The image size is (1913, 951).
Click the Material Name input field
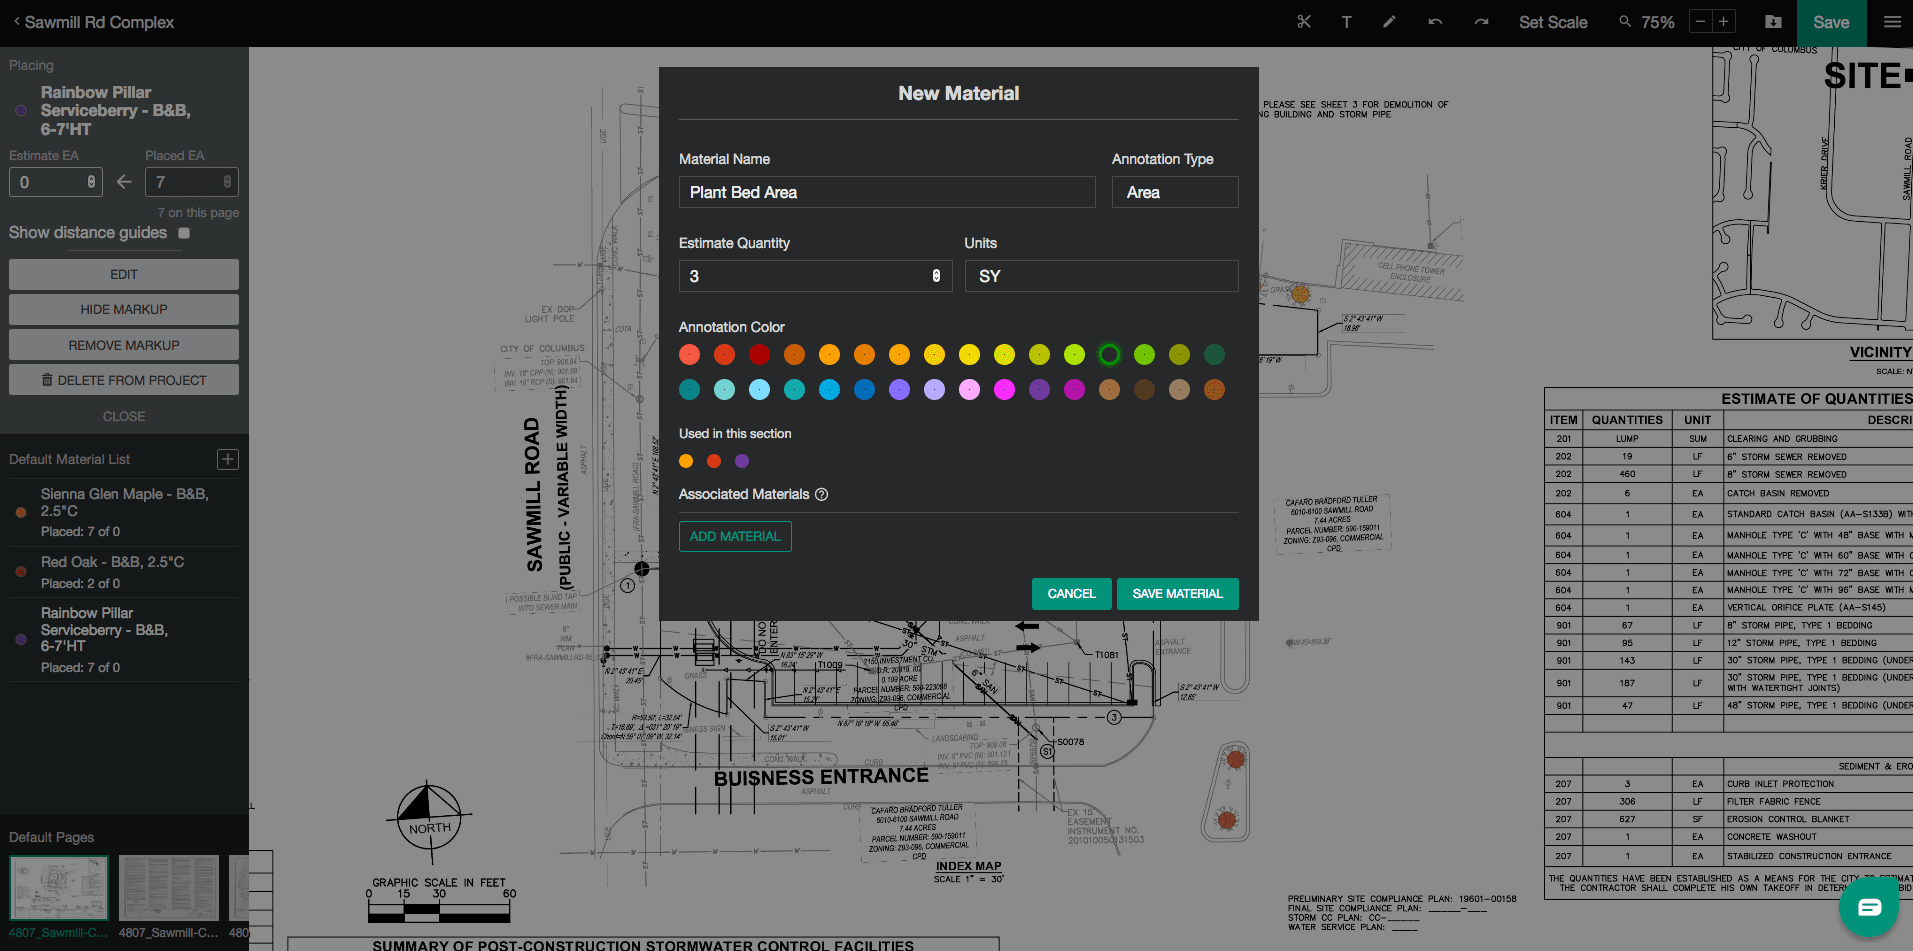(x=887, y=192)
